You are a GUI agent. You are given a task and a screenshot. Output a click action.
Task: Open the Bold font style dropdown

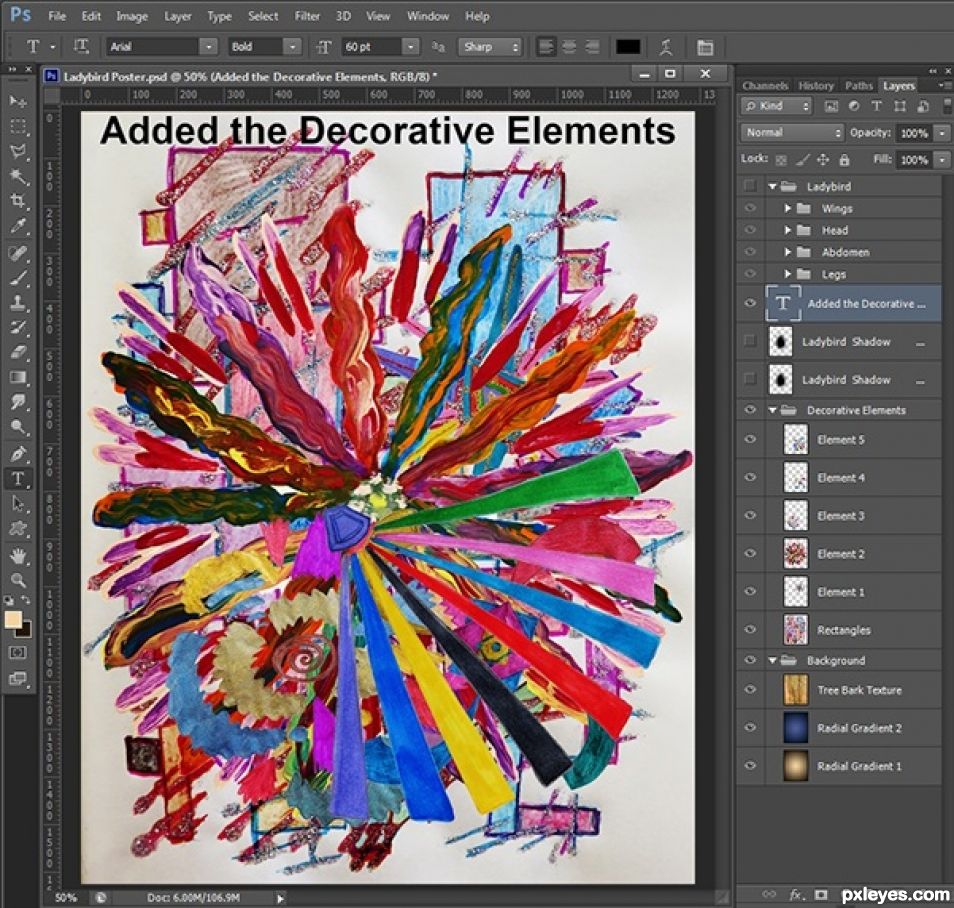coord(293,47)
